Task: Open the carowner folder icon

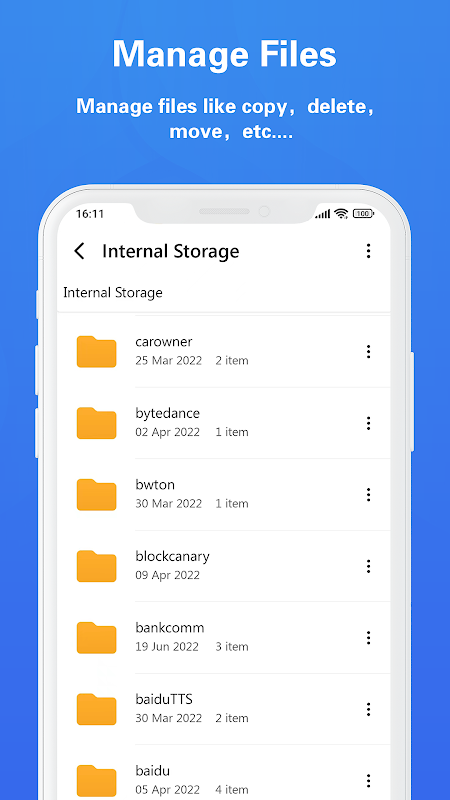Action: tap(96, 352)
